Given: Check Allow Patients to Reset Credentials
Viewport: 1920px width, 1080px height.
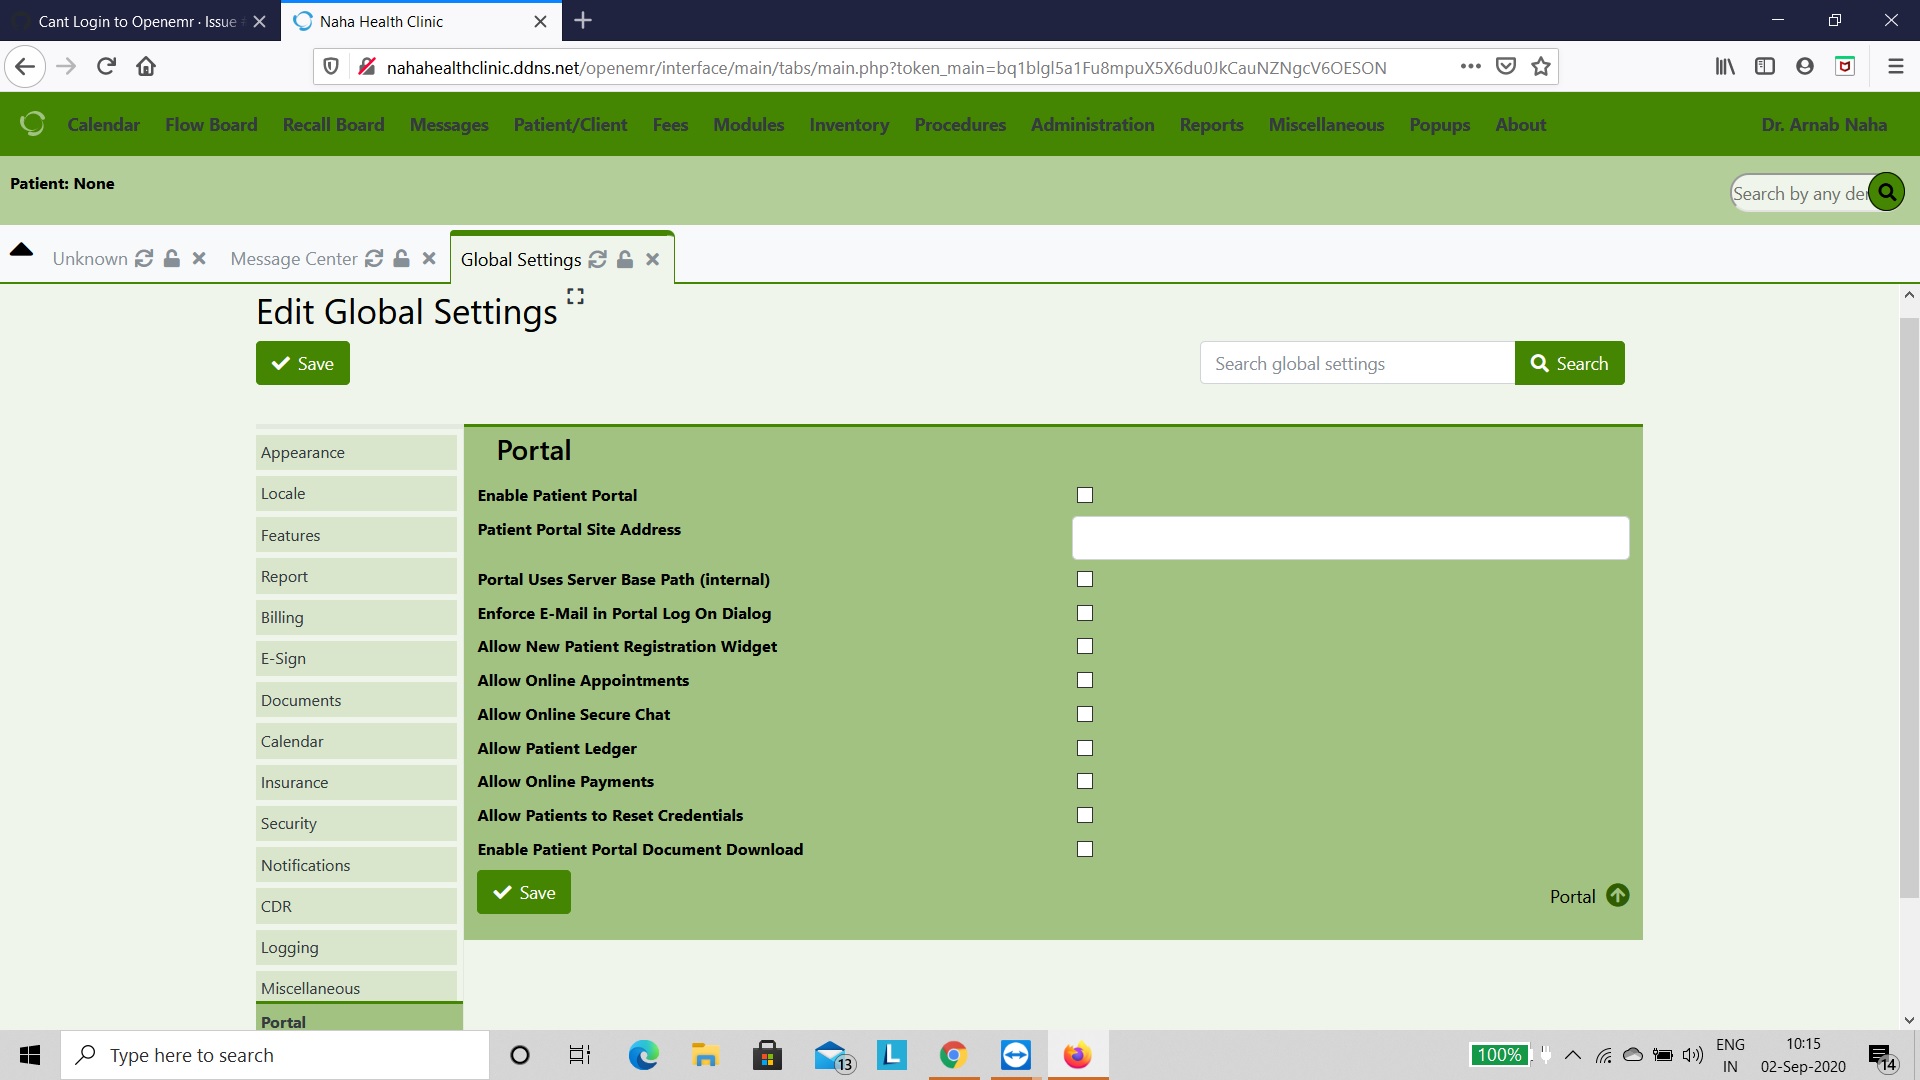Looking at the screenshot, I should 1085,815.
